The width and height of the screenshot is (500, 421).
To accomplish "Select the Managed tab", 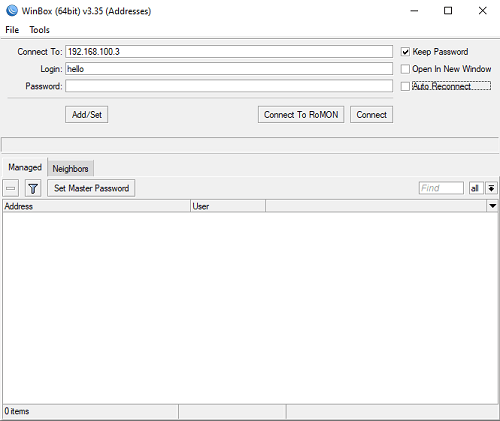I will tap(25, 167).
